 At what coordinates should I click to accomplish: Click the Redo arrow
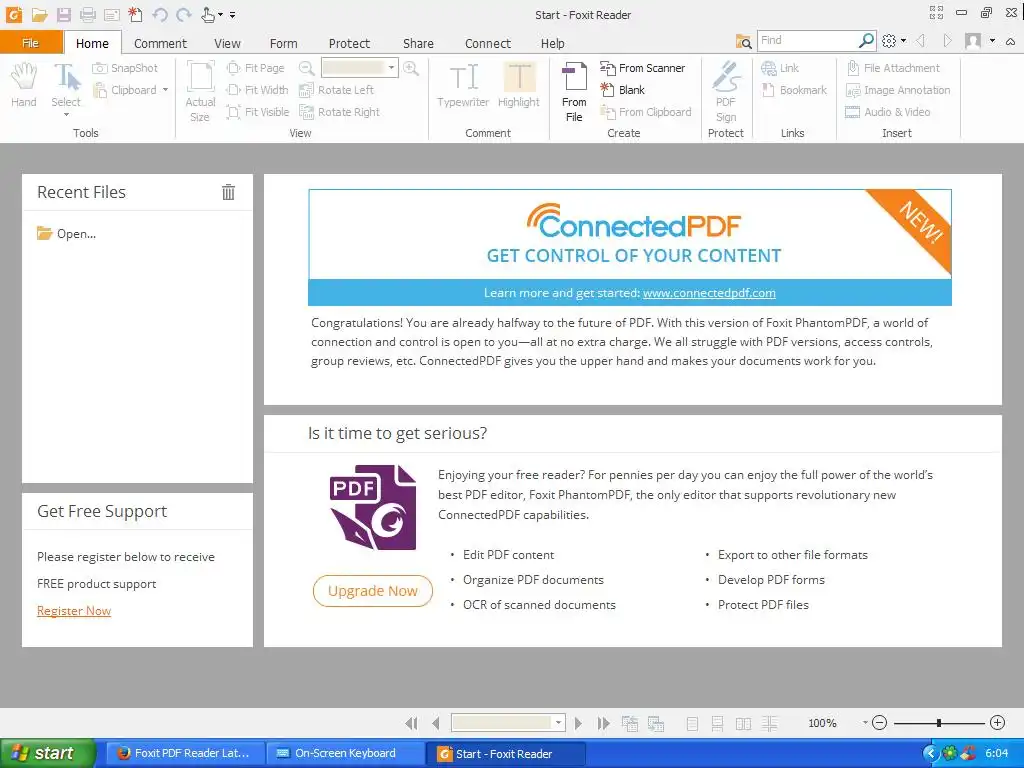pyautogui.click(x=184, y=14)
